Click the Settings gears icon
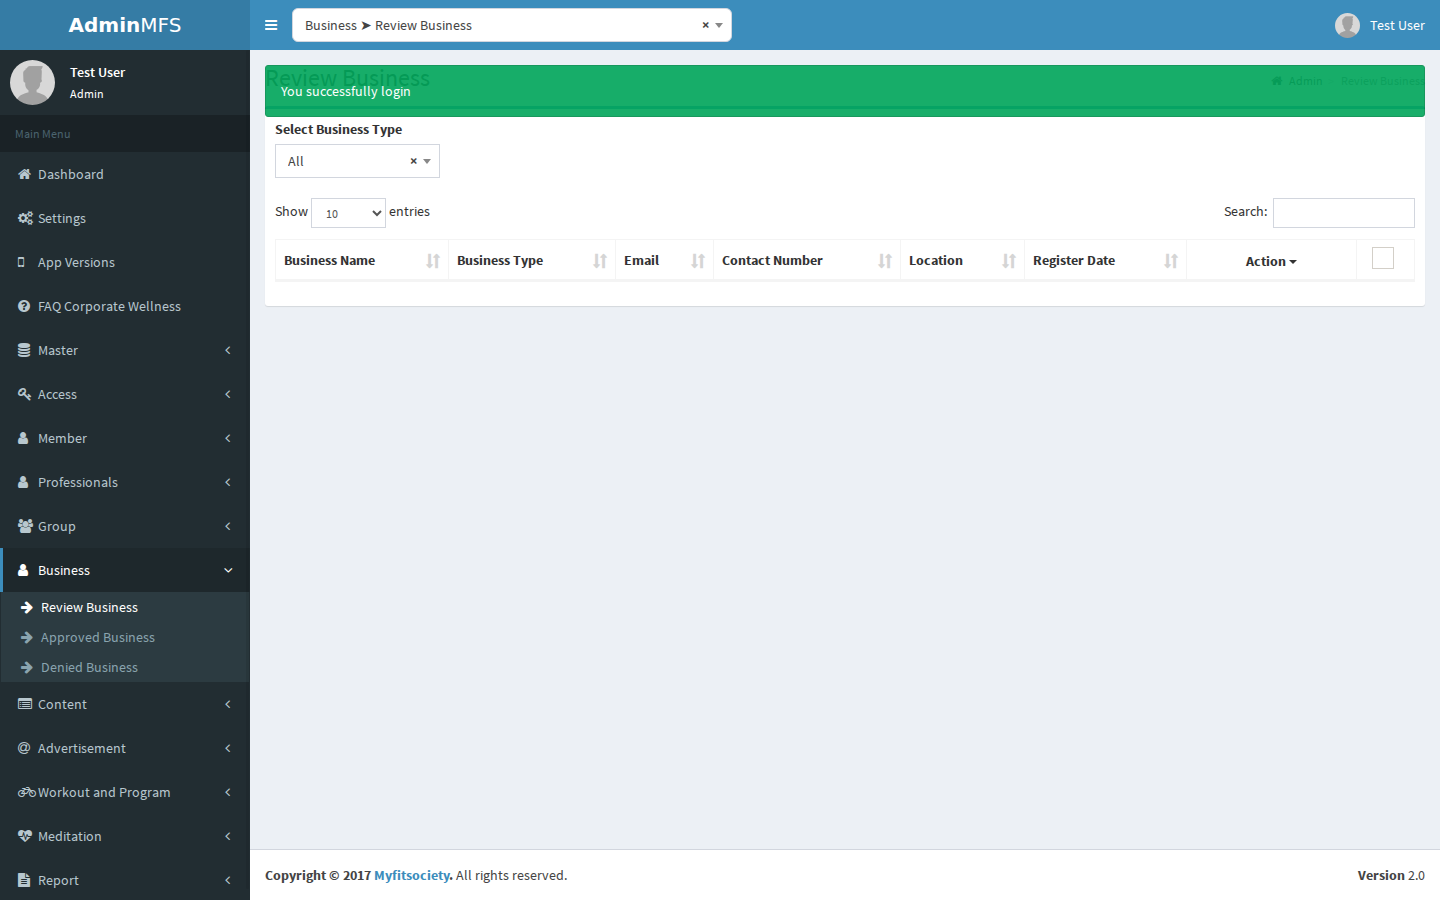This screenshot has height=900, width=1440. click(x=25, y=218)
